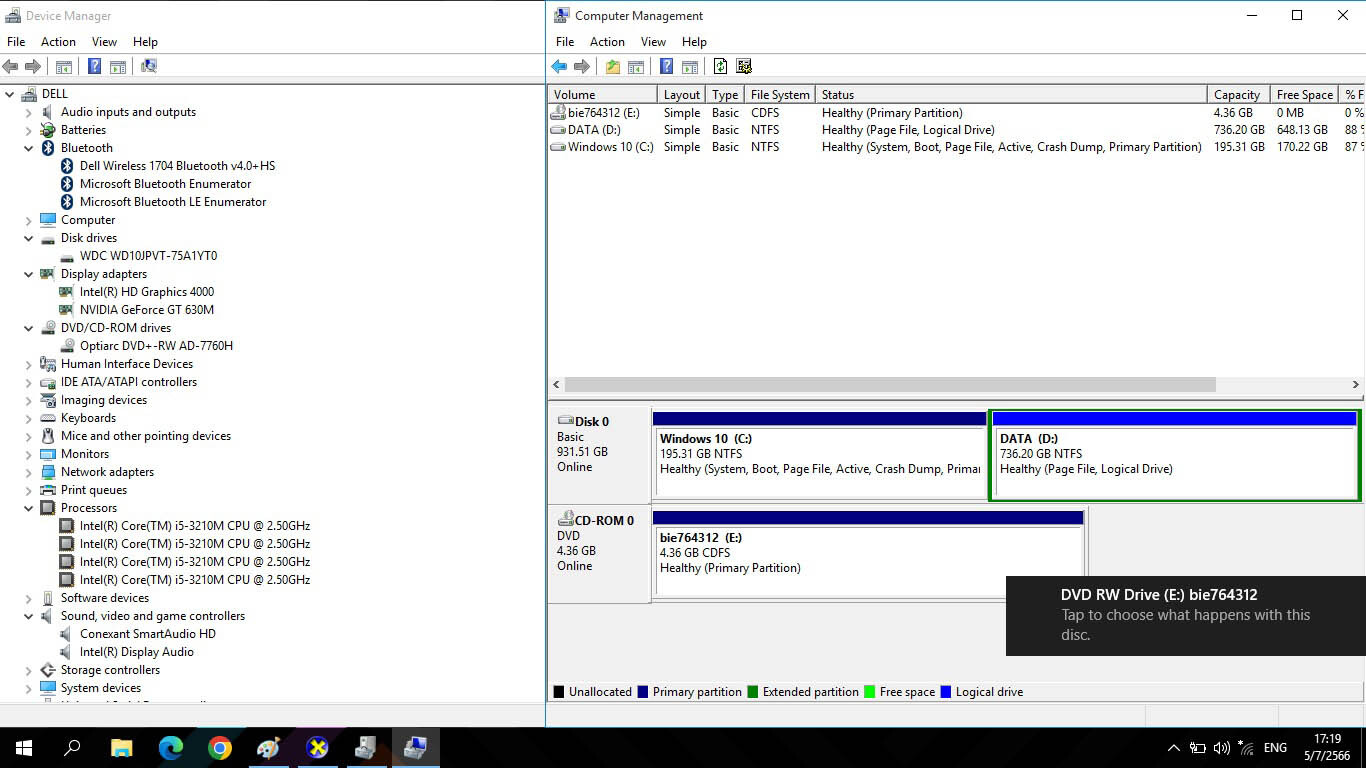Expand the Batteries node
This screenshot has width=1366, height=768.
point(29,130)
